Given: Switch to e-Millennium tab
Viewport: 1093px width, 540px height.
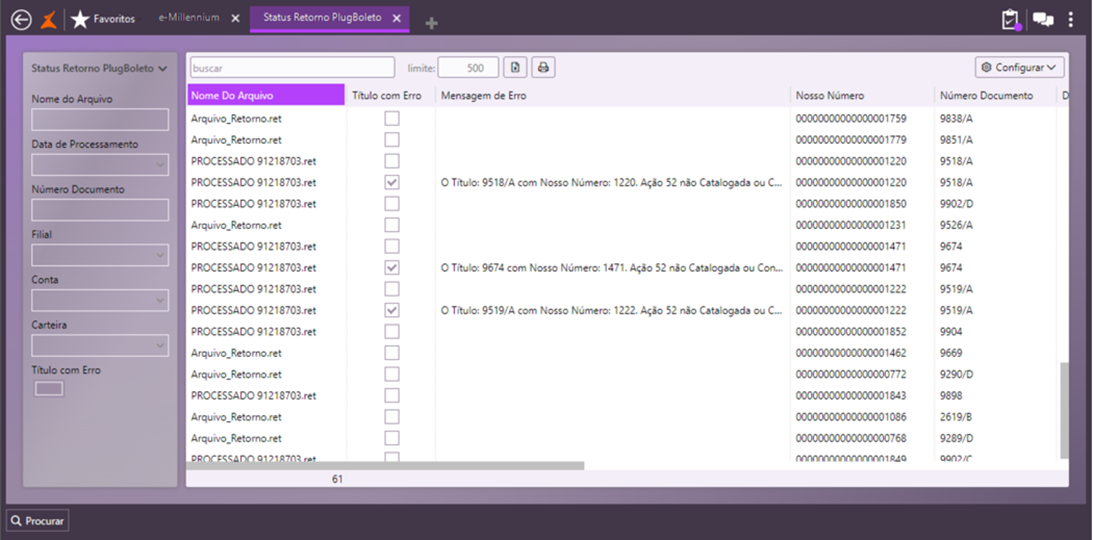Looking at the screenshot, I should coord(188,18).
